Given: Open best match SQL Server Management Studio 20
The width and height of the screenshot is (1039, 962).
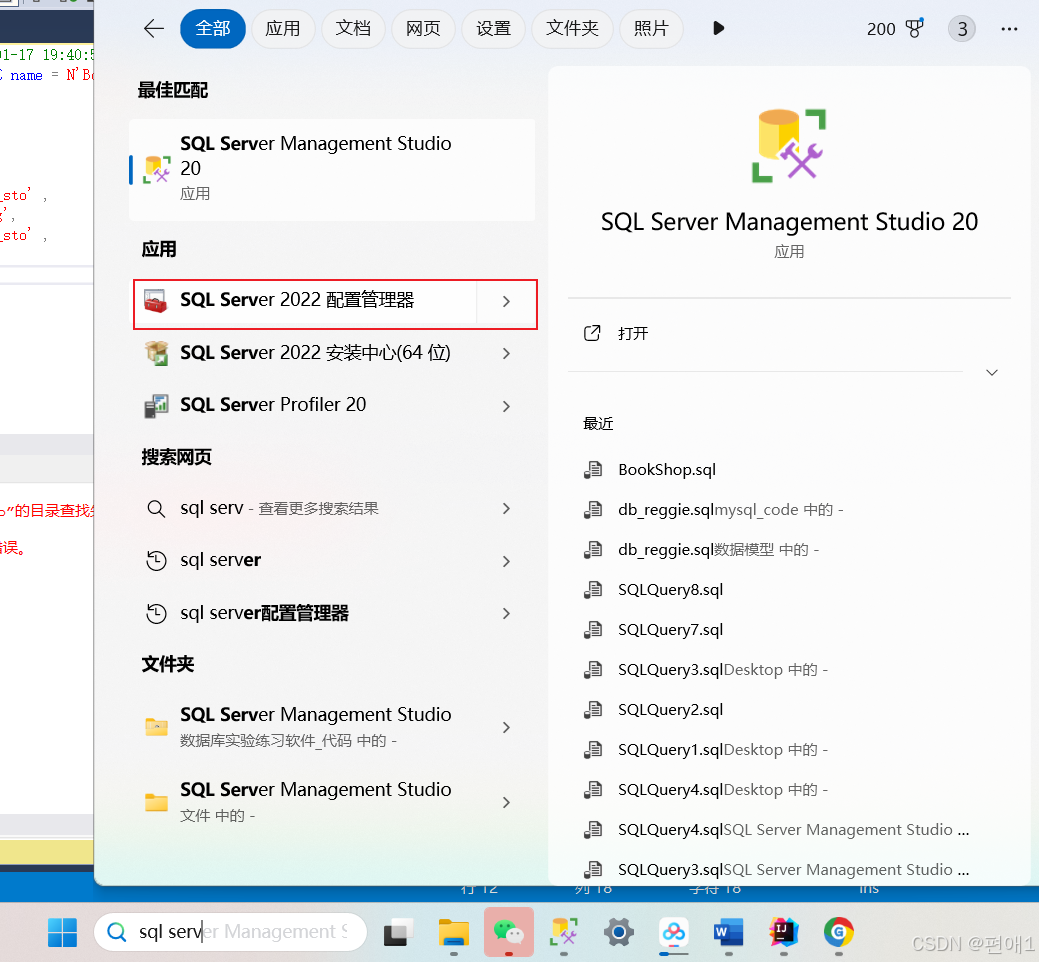Looking at the screenshot, I should point(332,170).
